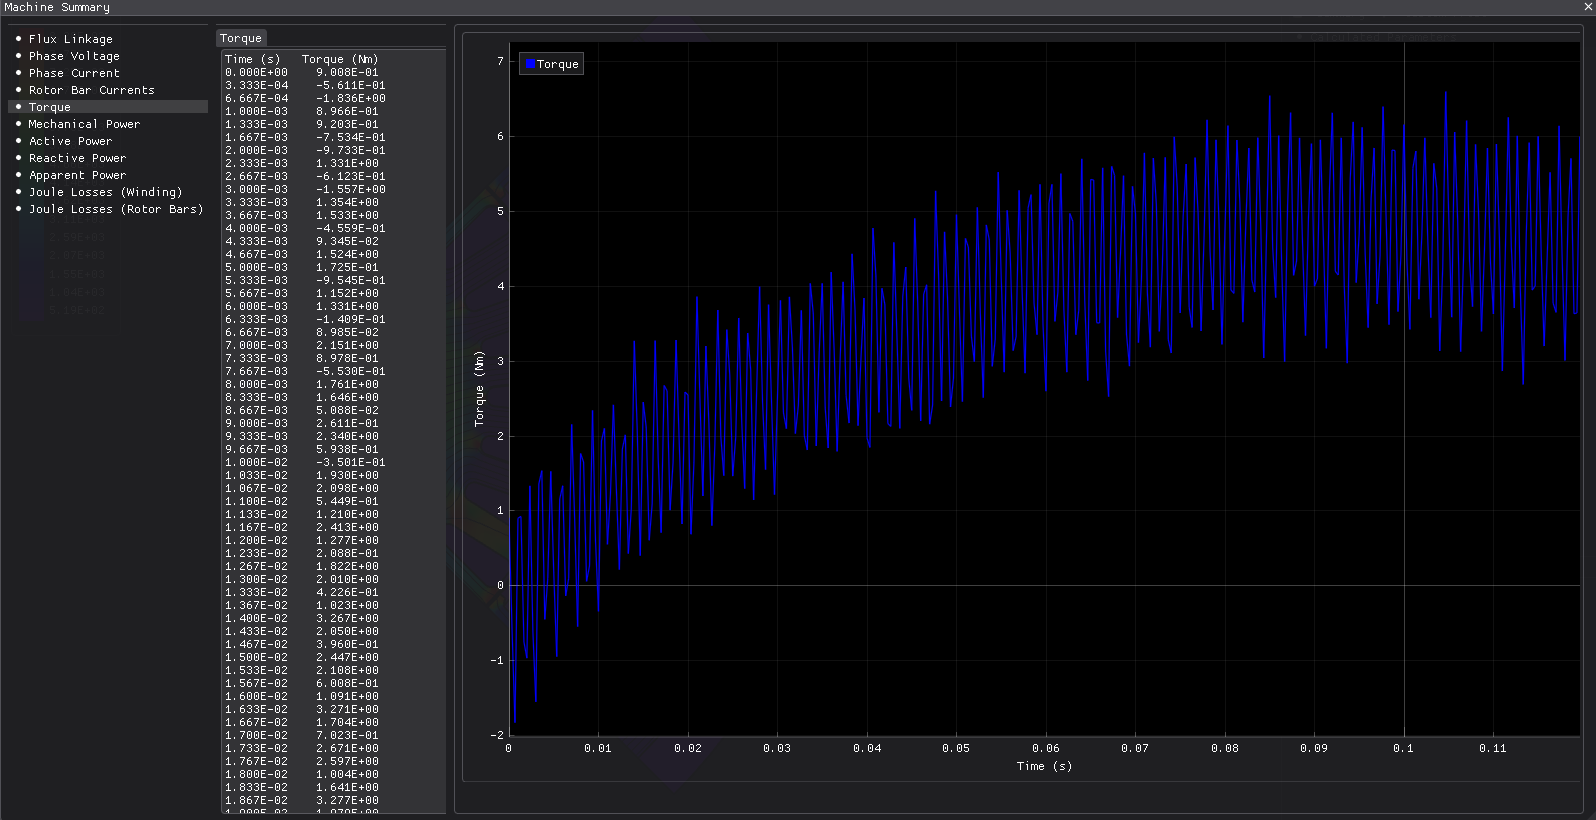
Task: Click time cell 1.200E-02
Action: [x=256, y=540]
